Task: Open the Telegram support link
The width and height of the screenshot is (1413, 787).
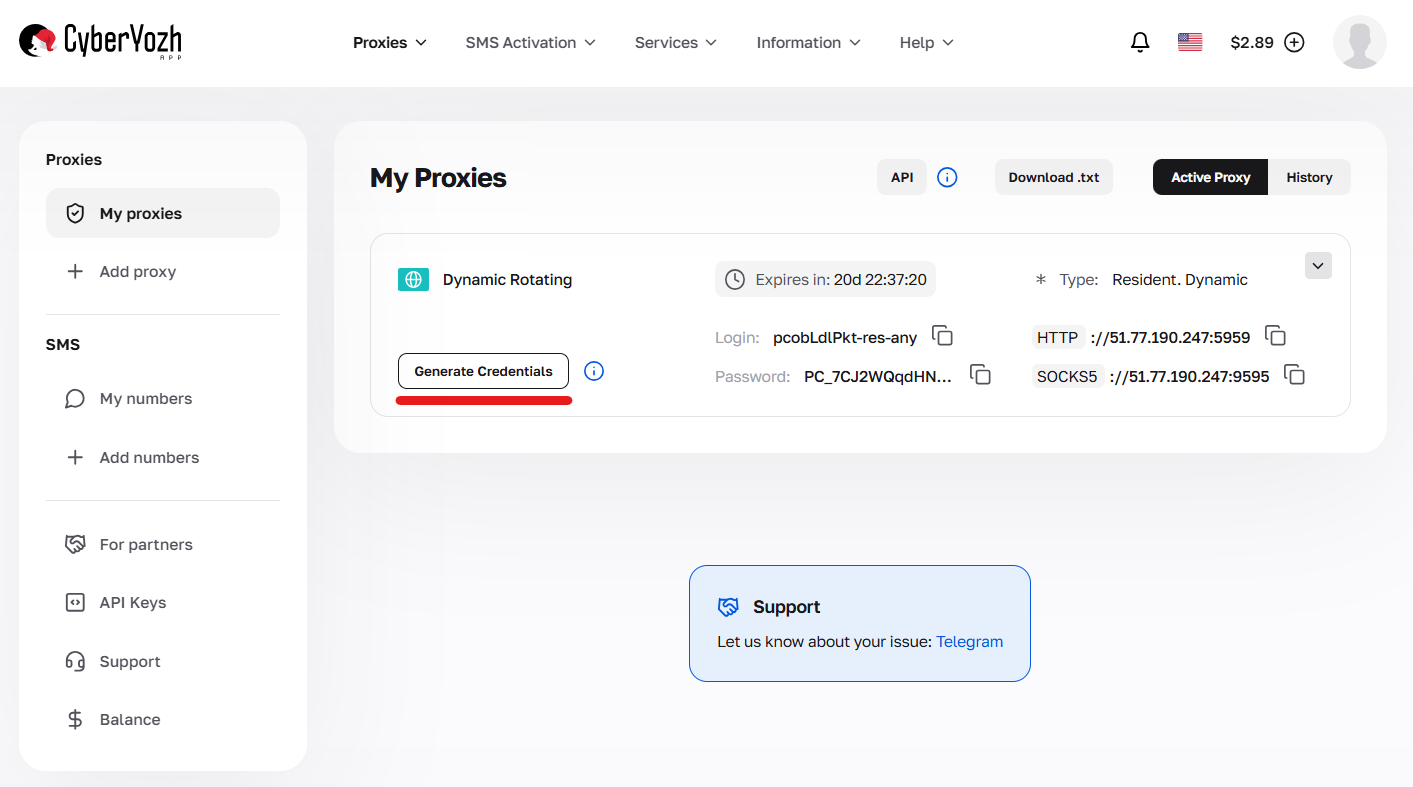Action: point(969,641)
